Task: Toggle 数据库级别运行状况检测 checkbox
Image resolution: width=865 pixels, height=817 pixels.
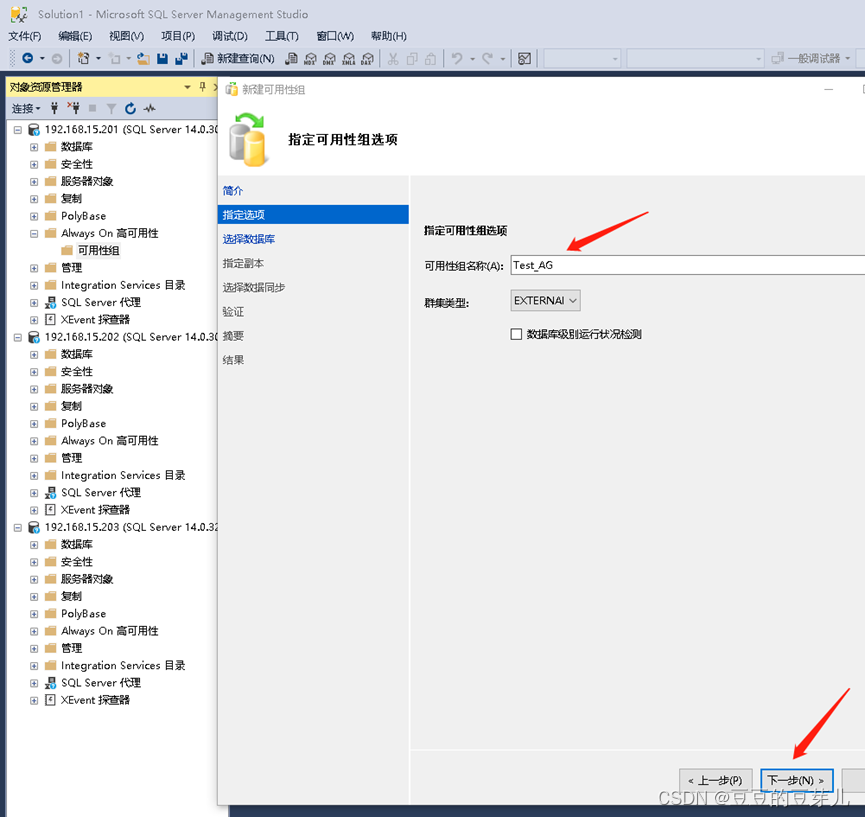Action: (516, 334)
